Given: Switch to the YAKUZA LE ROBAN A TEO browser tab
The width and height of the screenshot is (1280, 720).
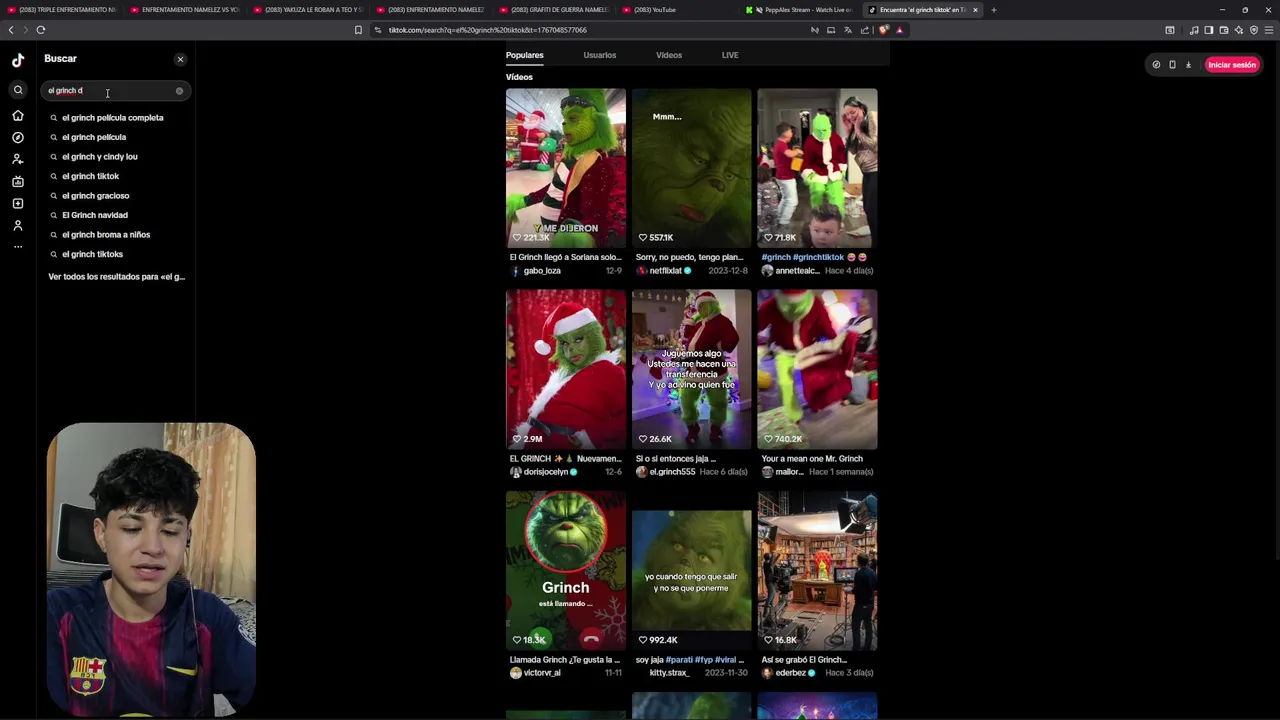Looking at the screenshot, I should pos(308,10).
